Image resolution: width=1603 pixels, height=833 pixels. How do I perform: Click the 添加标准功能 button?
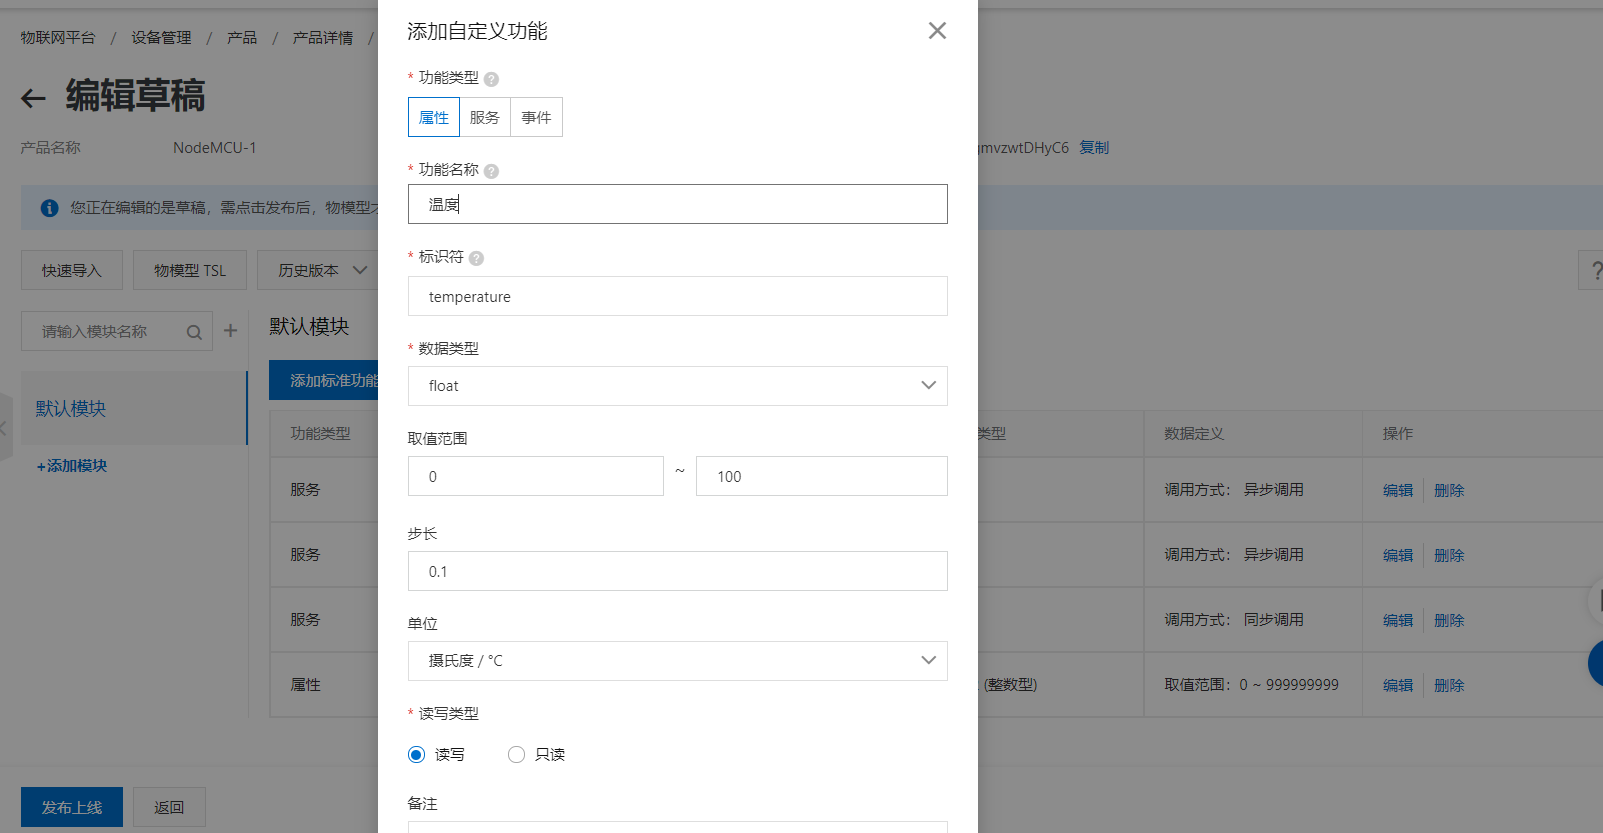(324, 380)
